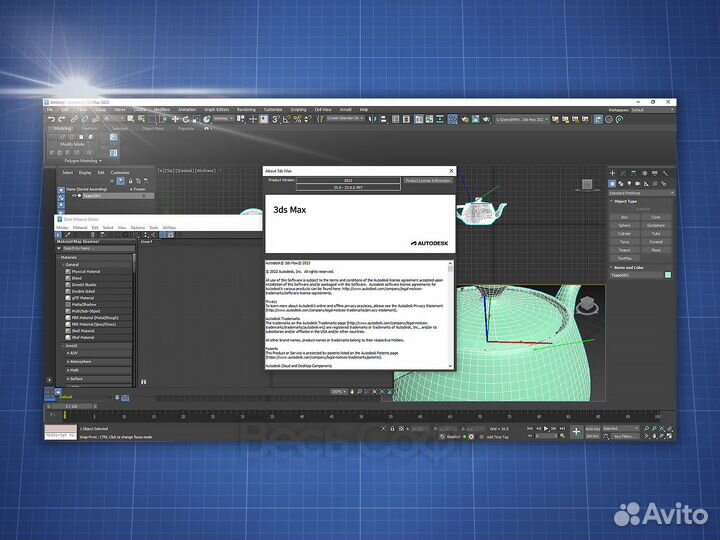Open the Create Selection Set dropdown
Screen dimensions: 720x540
tap(345, 118)
